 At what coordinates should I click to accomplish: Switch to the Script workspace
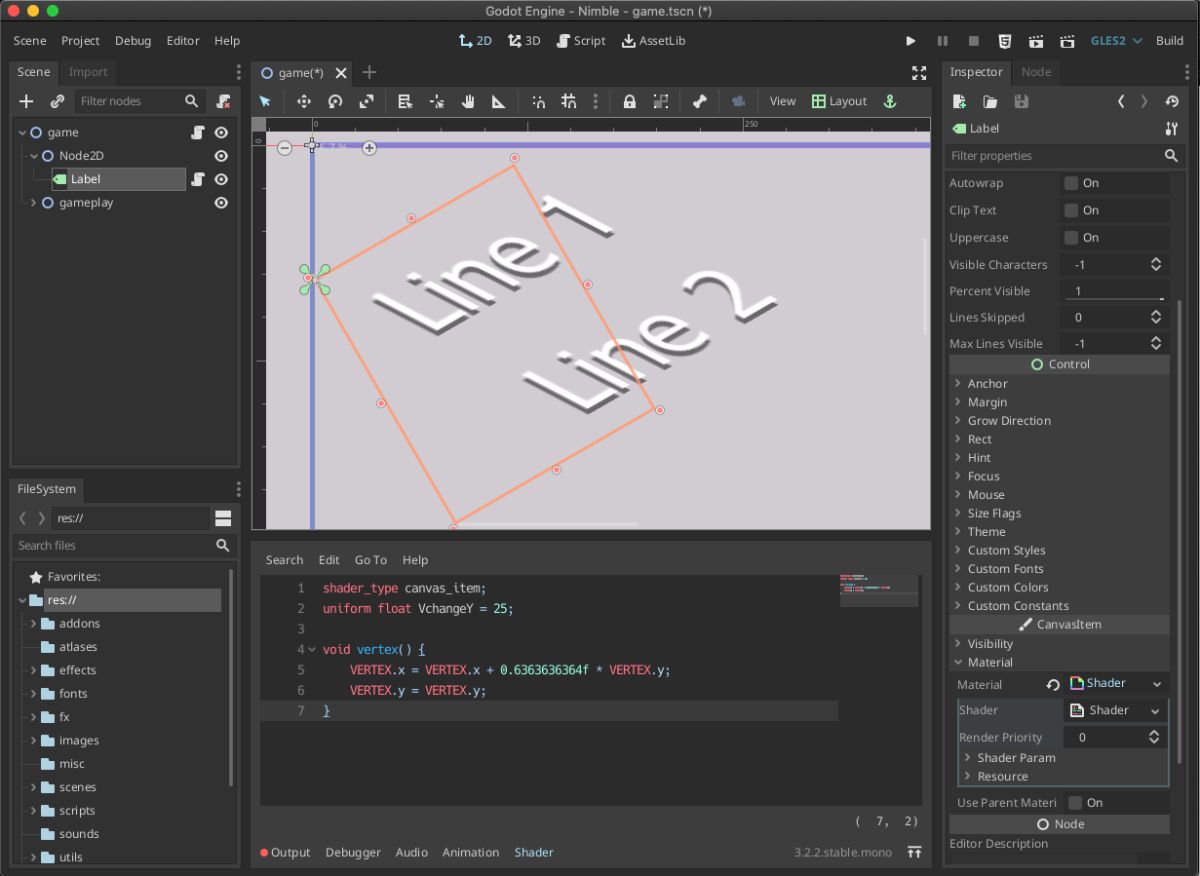point(580,41)
